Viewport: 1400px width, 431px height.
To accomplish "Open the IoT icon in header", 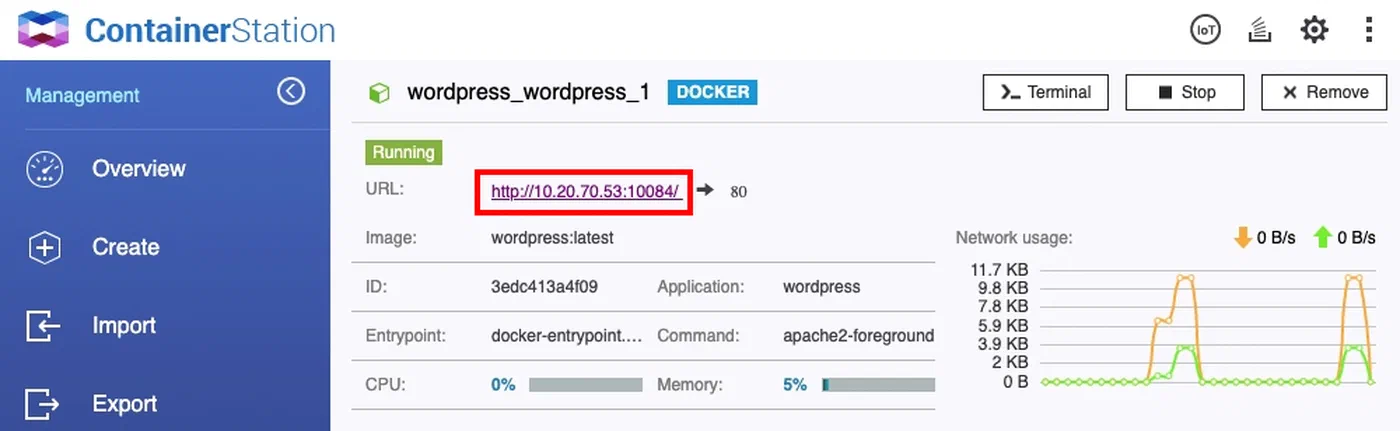I will click(x=1206, y=30).
